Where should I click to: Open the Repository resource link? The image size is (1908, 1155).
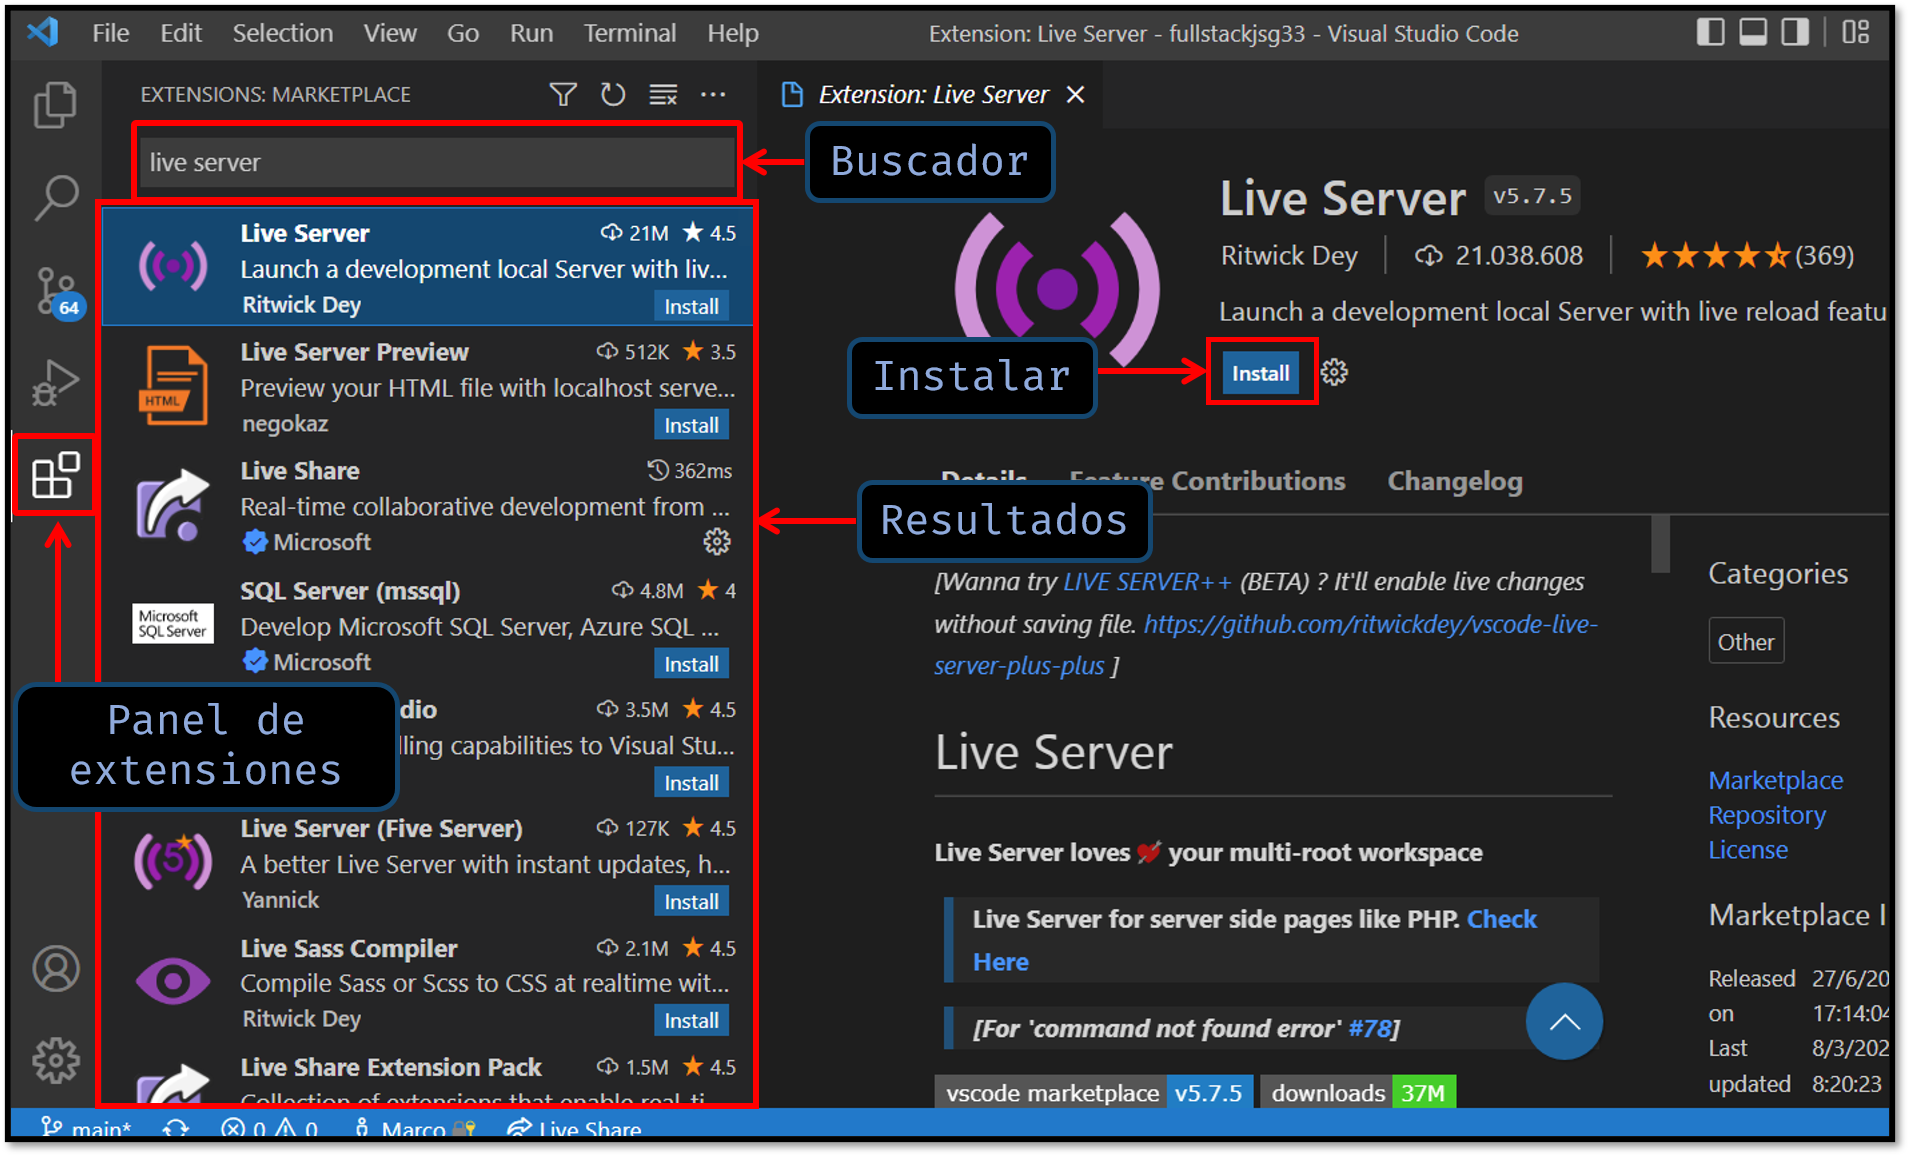click(x=1766, y=815)
